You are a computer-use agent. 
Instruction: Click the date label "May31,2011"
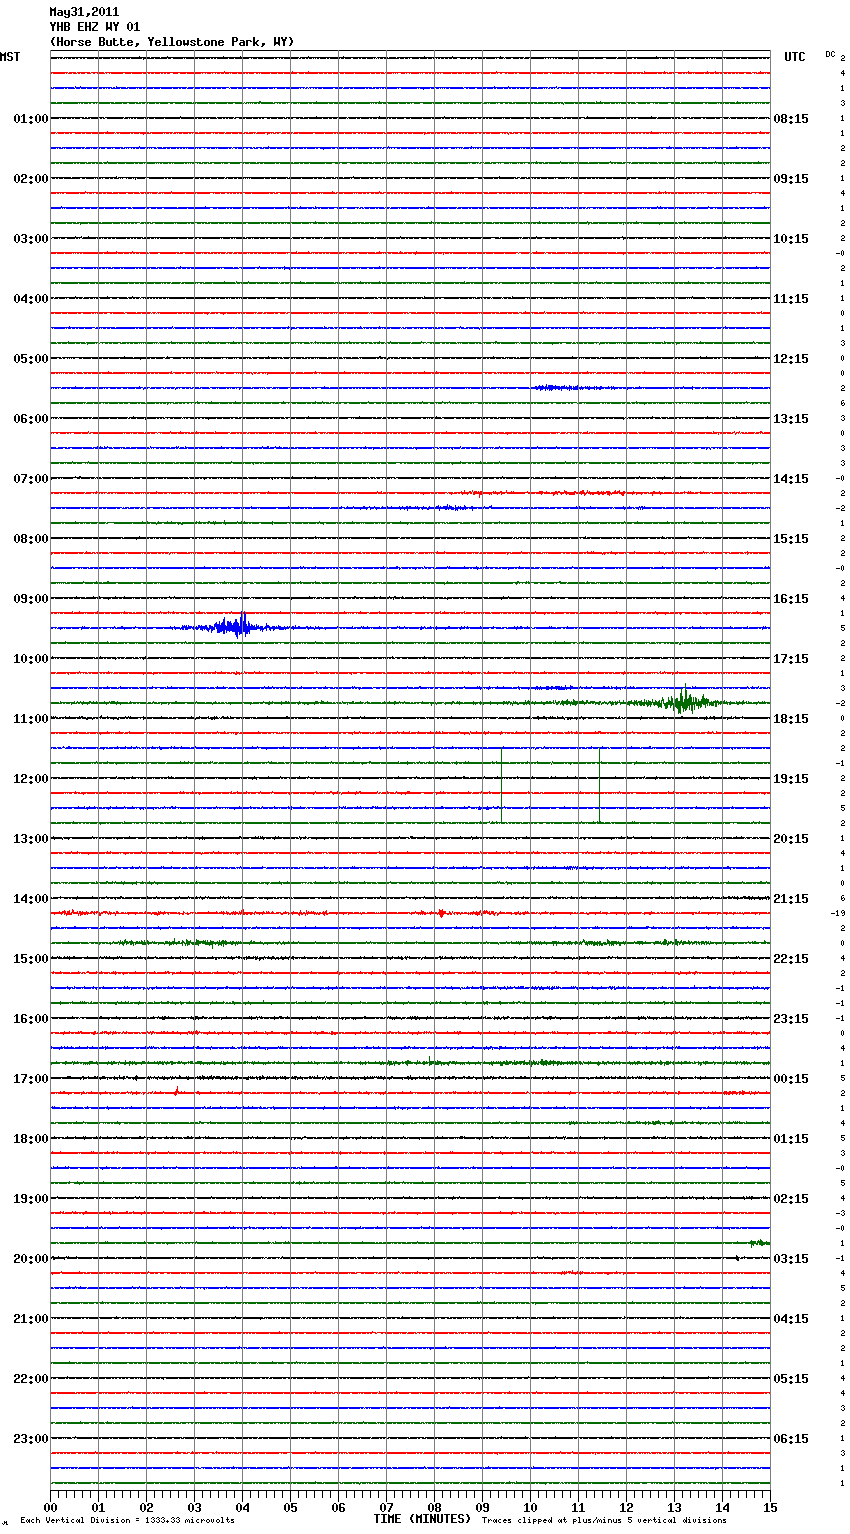pos(84,12)
